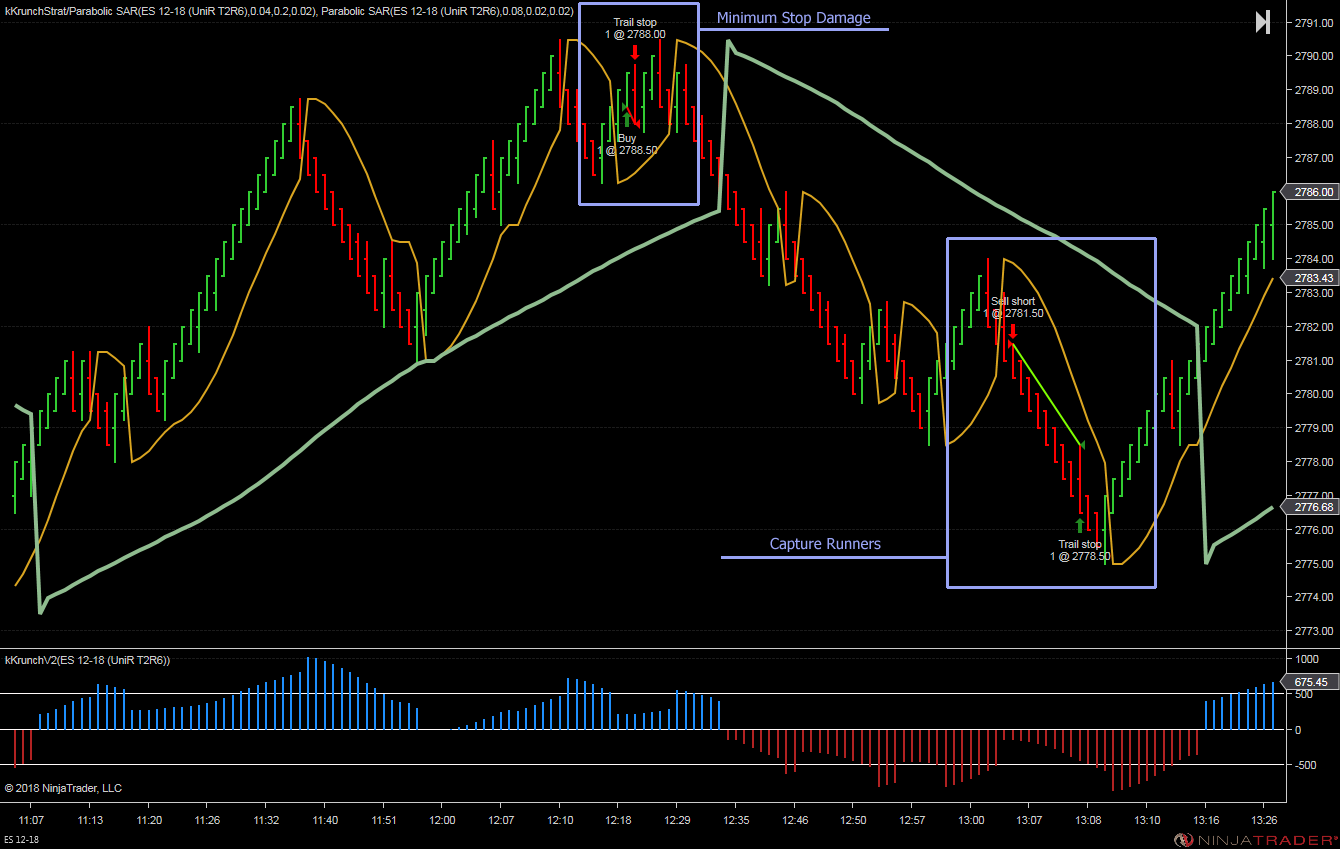Select the kKrunchStrat/Parabolic SAR indicator label
Image resolution: width=1340 pixels, height=849 pixels.
click(x=289, y=11)
